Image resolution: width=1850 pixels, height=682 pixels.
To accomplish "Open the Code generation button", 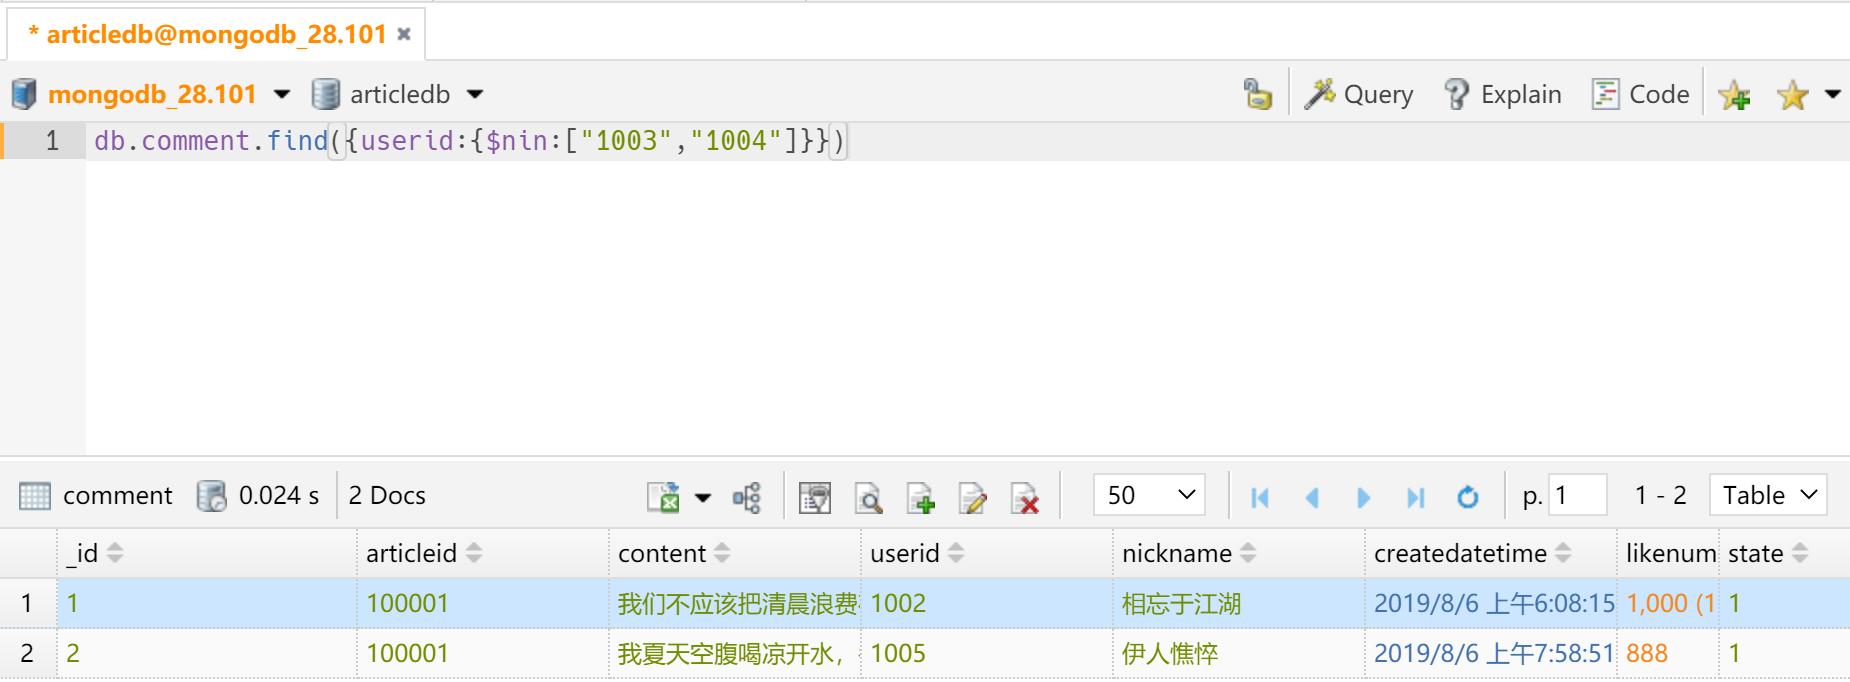I will pyautogui.click(x=1641, y=94).
